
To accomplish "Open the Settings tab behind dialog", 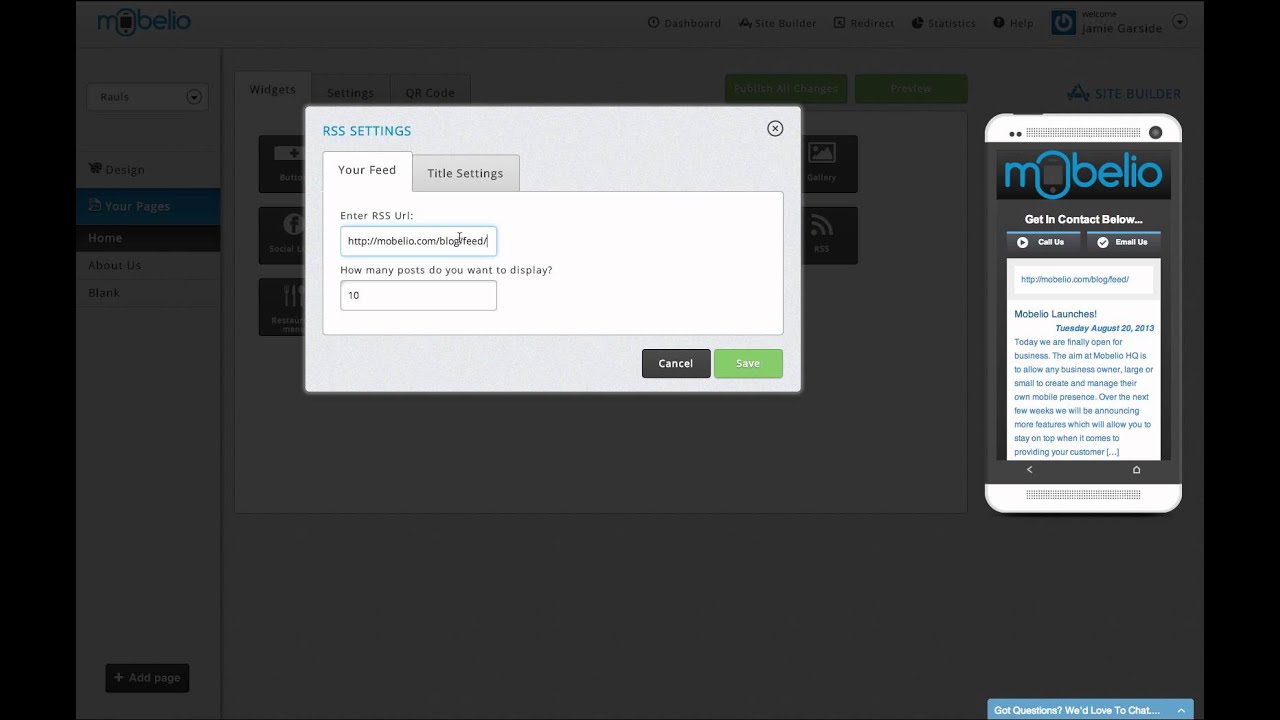I will tap(350, 93).
